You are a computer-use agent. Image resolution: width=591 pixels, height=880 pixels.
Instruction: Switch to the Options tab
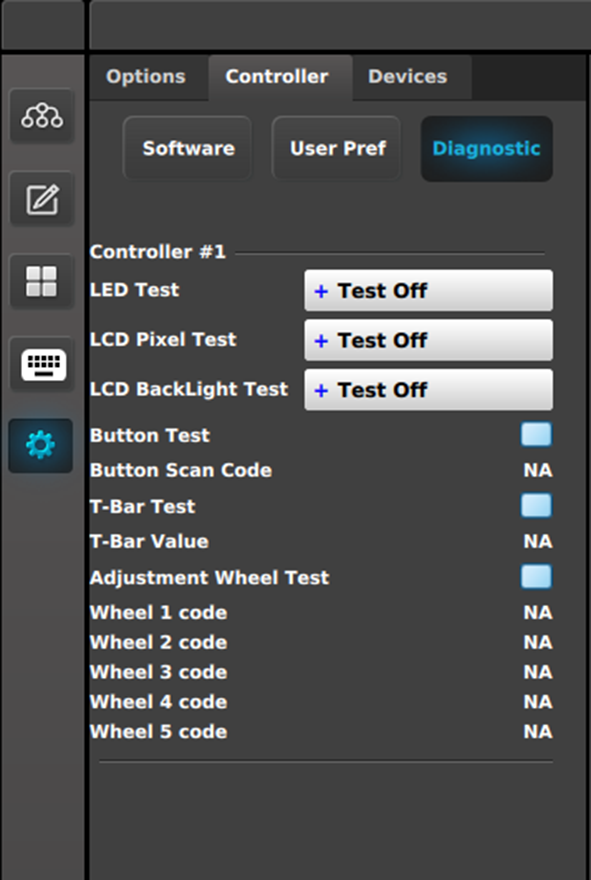(146, 77)
